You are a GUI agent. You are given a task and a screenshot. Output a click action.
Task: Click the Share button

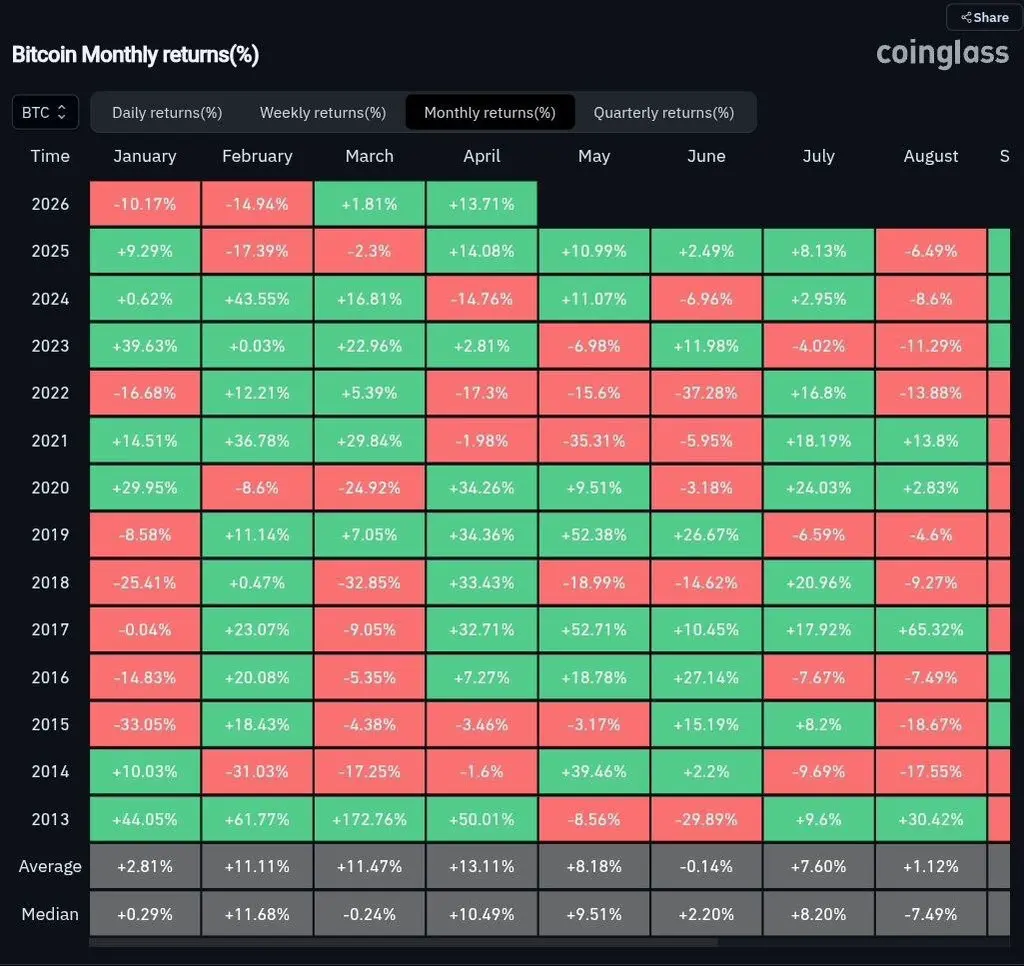click(984, 18)
